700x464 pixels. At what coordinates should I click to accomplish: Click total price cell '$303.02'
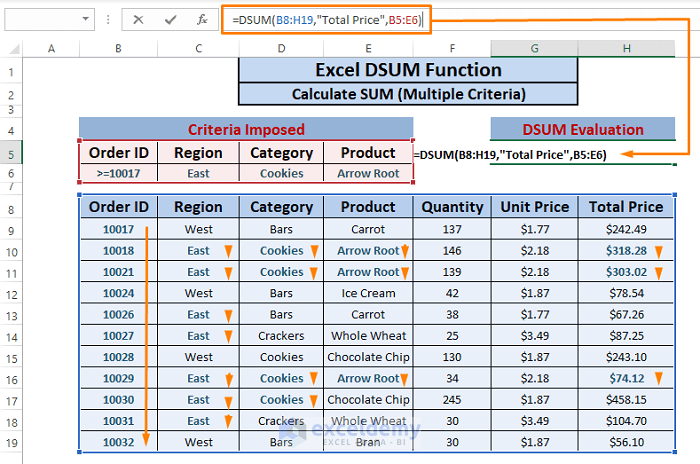626,272
